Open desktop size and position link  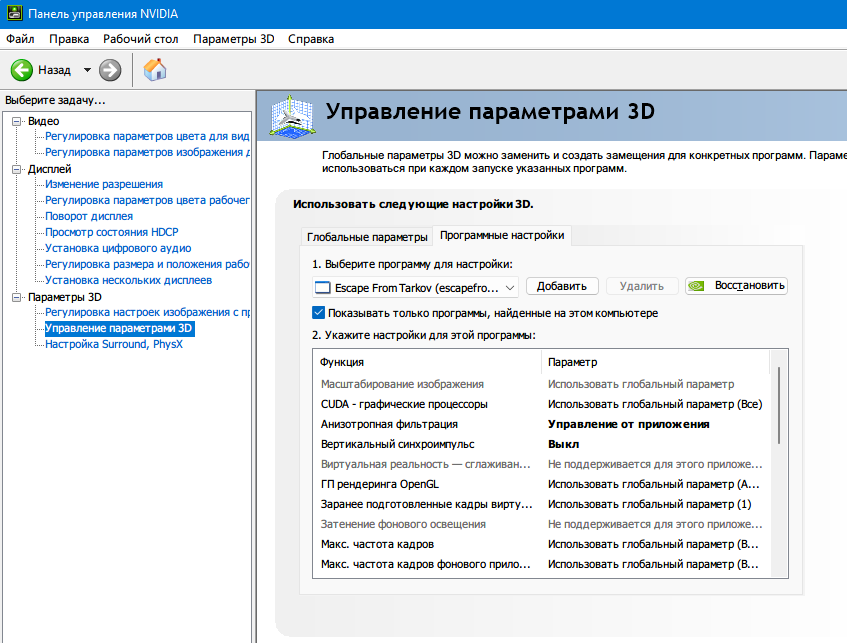[147, 264]
